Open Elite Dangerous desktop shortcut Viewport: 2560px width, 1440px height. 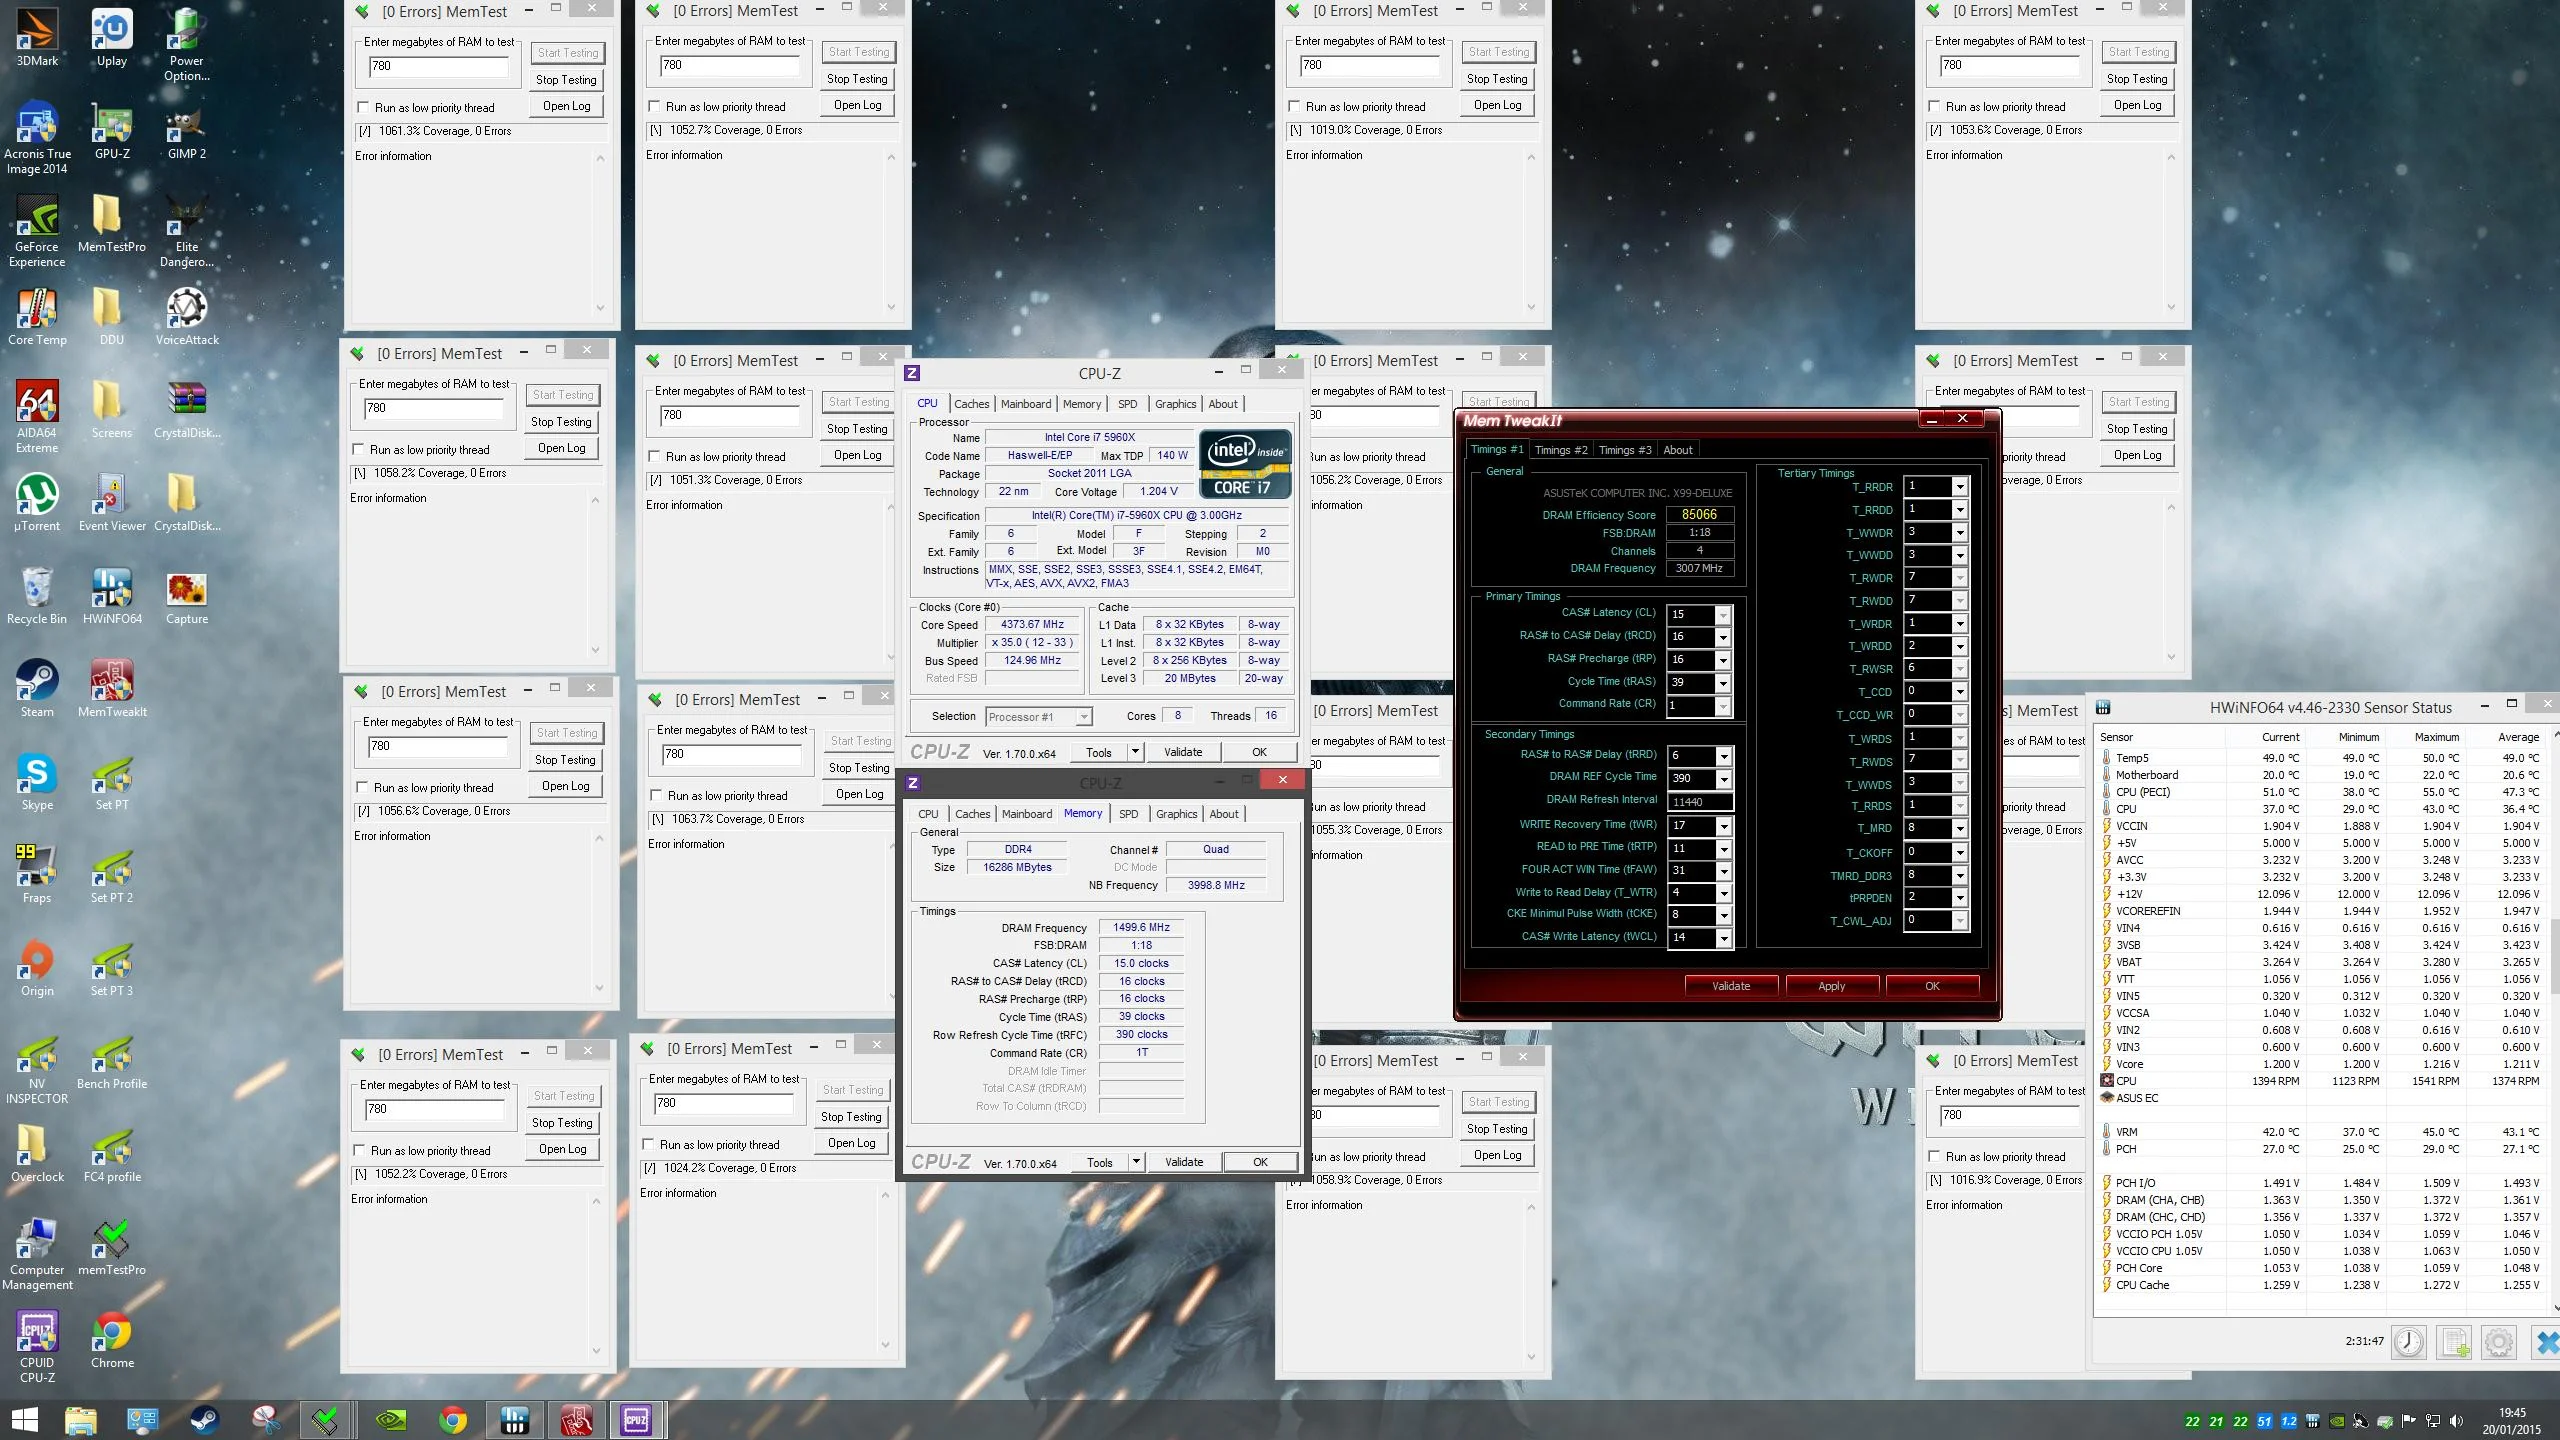tap(187, 232)
